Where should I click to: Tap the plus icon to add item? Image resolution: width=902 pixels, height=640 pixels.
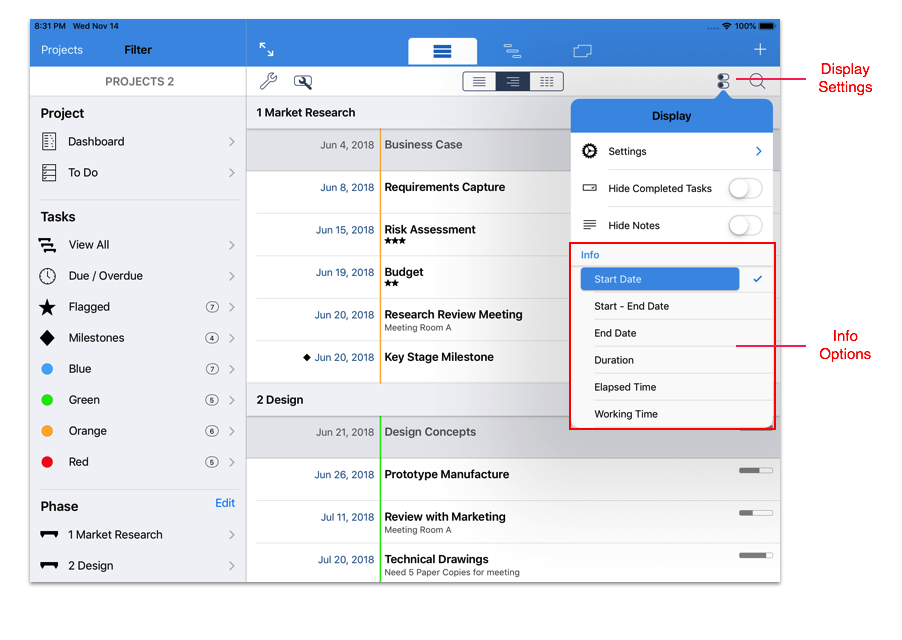760,49
